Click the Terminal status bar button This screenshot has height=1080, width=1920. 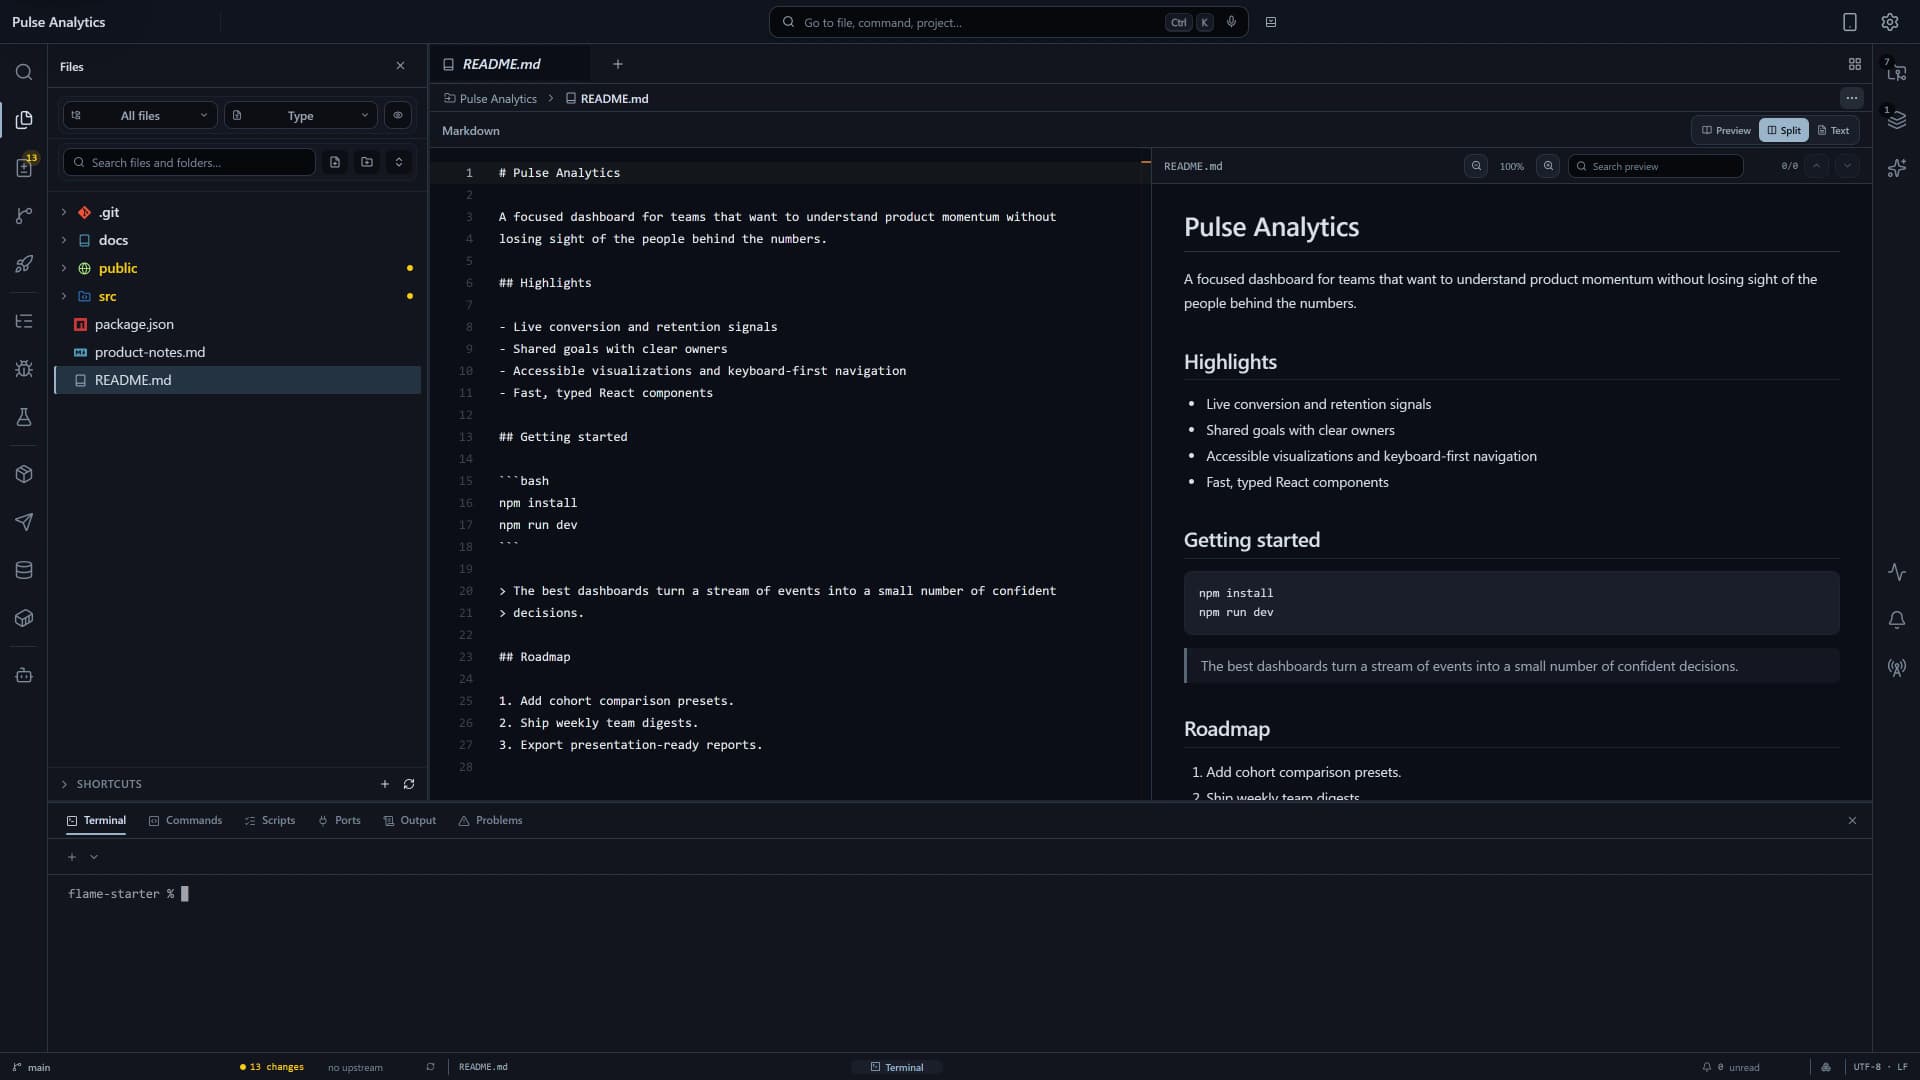[897, 1067]
